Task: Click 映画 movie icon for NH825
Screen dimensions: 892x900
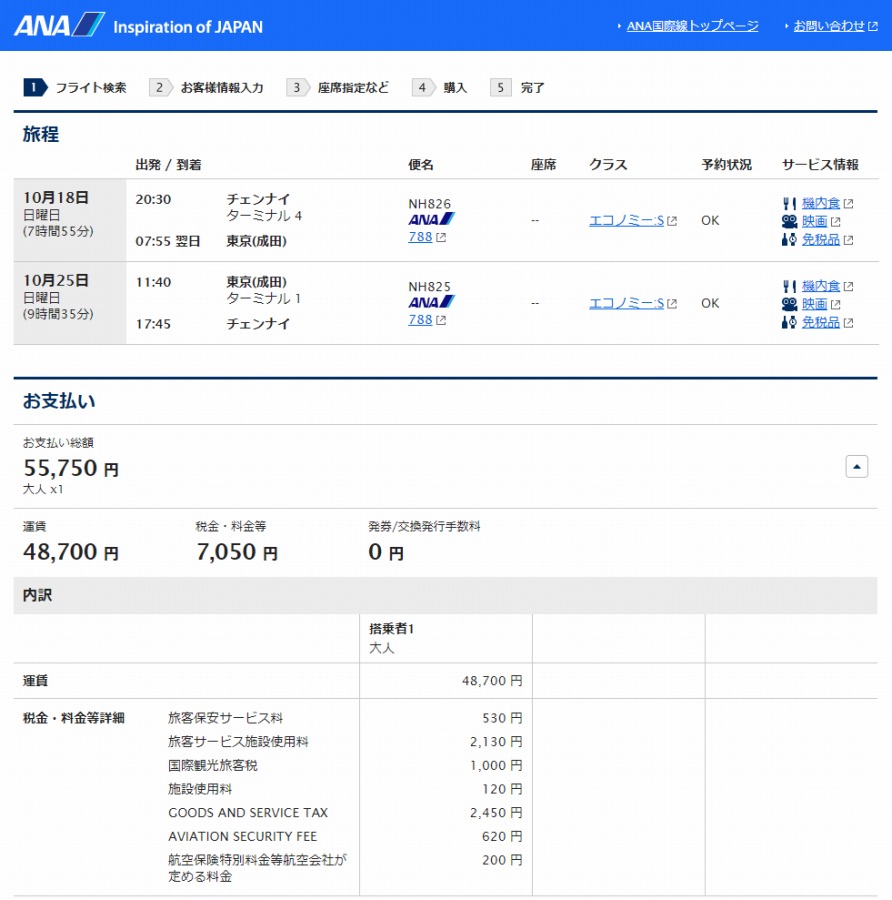Action: pos(789,304)
